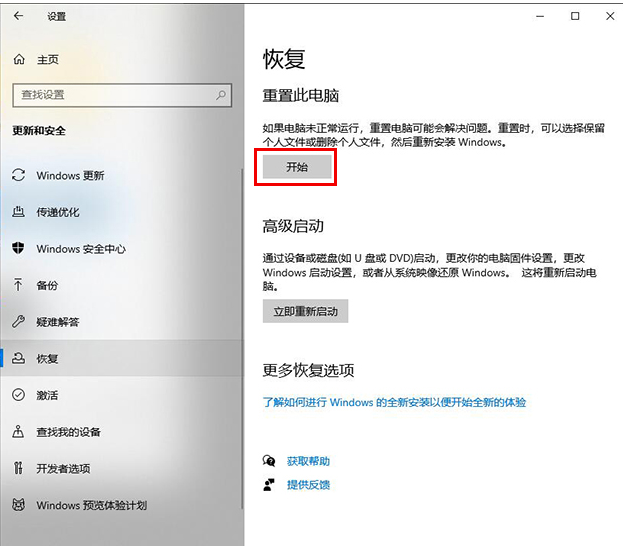Click the 传递优化 delivery icon
This screenshot has height=546, width=623.
point(18,211)
